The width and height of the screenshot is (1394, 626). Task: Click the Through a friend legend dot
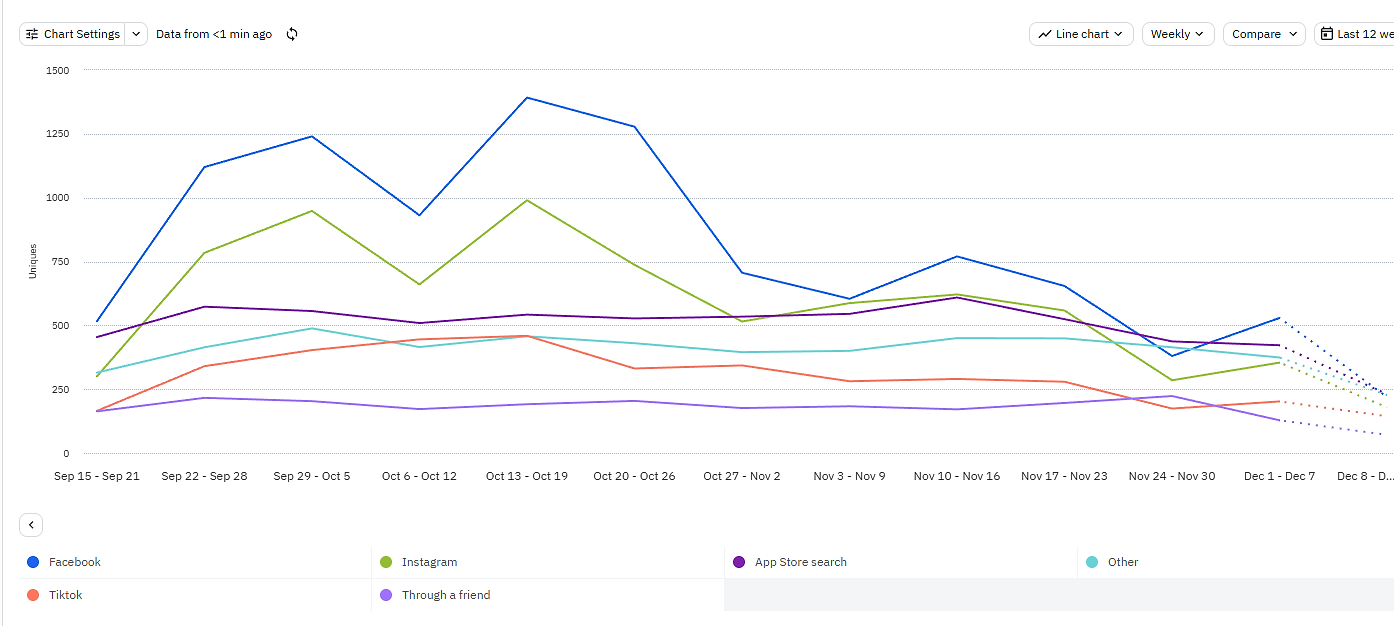[x=386, y=595]
